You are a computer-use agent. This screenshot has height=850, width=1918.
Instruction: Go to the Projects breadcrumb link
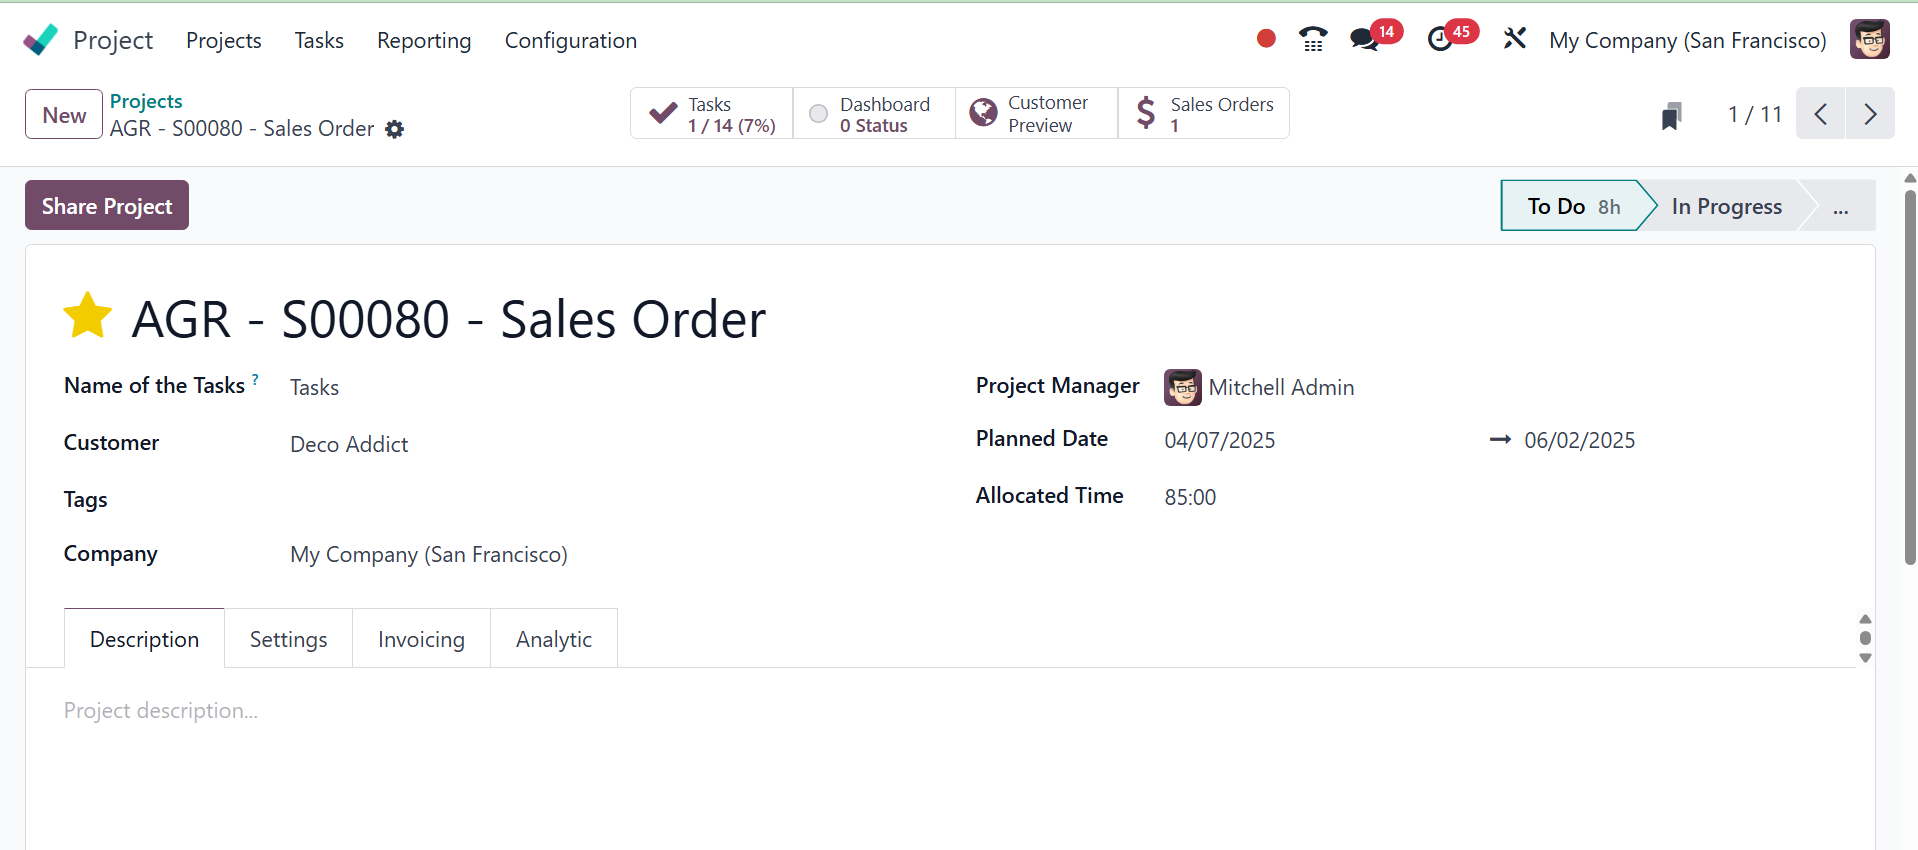146,101
